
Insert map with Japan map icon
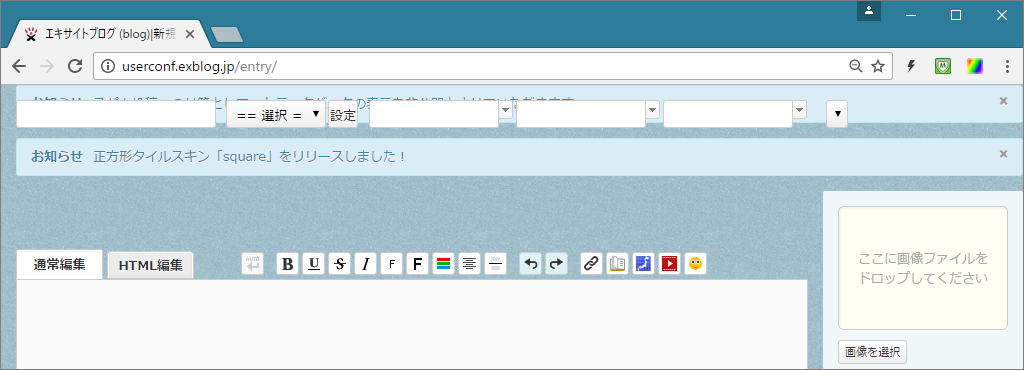[x=643, y=264]
